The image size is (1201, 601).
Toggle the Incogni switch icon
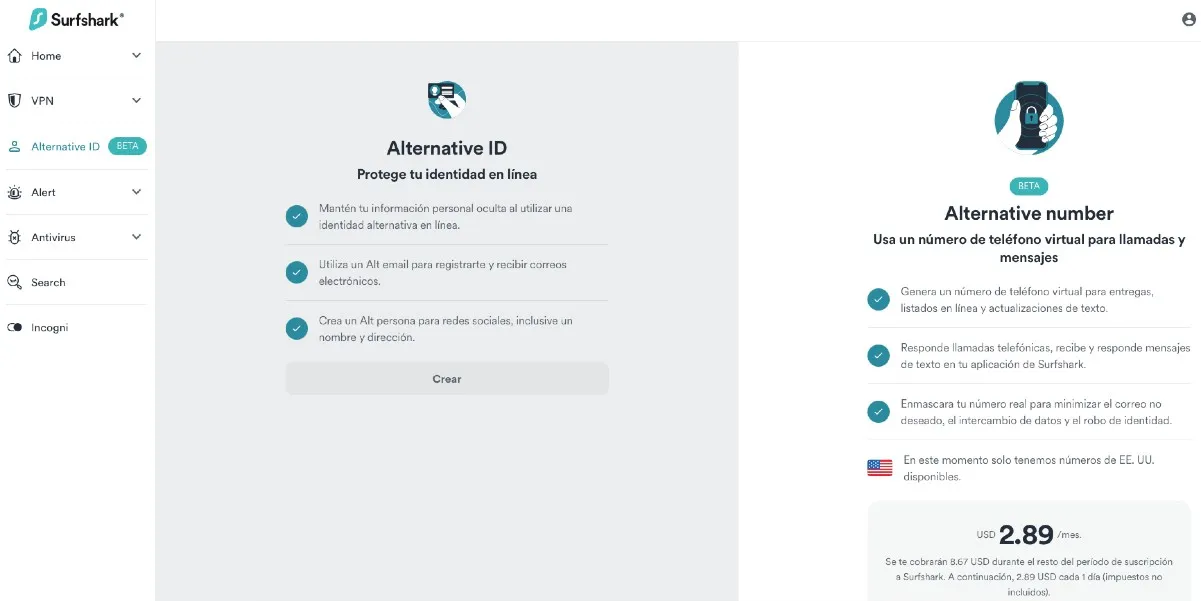(x=15, y=327)
